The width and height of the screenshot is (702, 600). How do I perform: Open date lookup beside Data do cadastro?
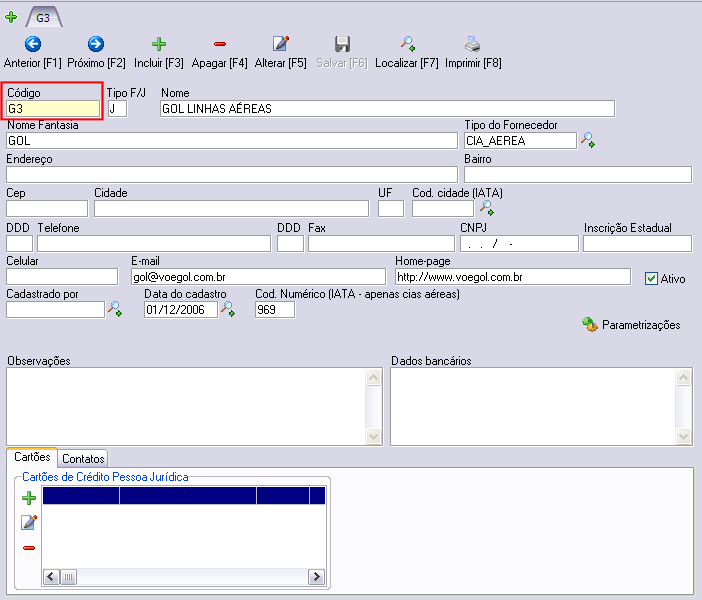228,309
